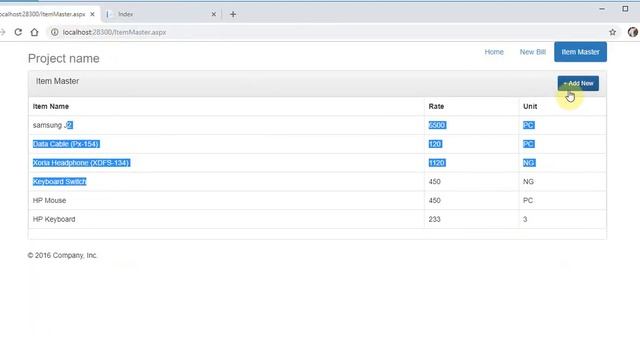Bookmark this page with the star icon
640x360 pixels.
coord(612,32)
